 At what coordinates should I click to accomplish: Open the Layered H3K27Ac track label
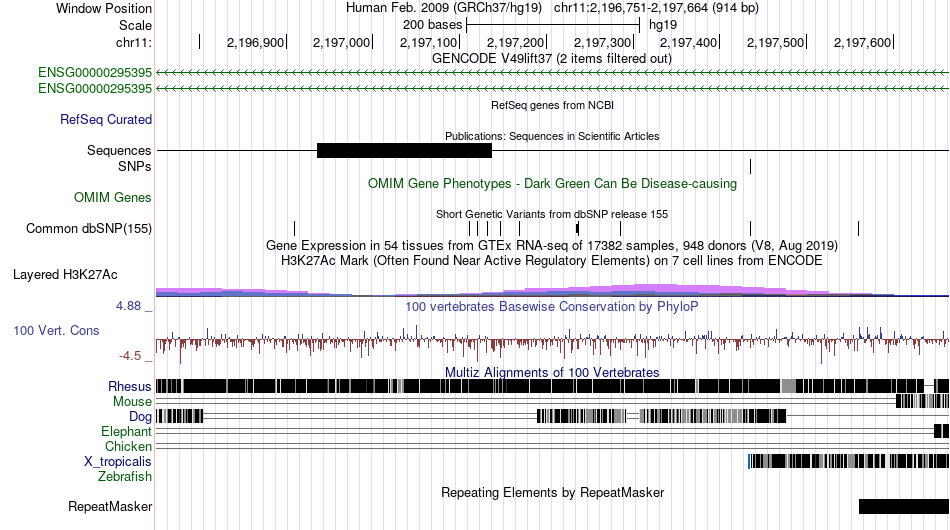(x=65, y=274)
